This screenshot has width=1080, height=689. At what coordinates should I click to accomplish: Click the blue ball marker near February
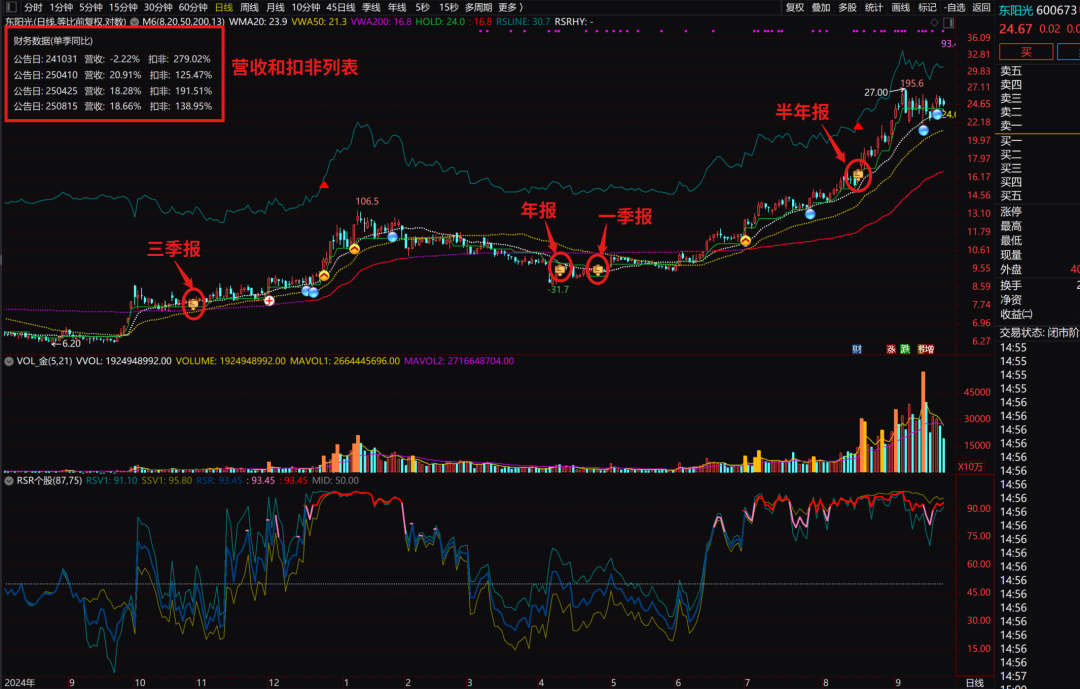coord(392,237)
